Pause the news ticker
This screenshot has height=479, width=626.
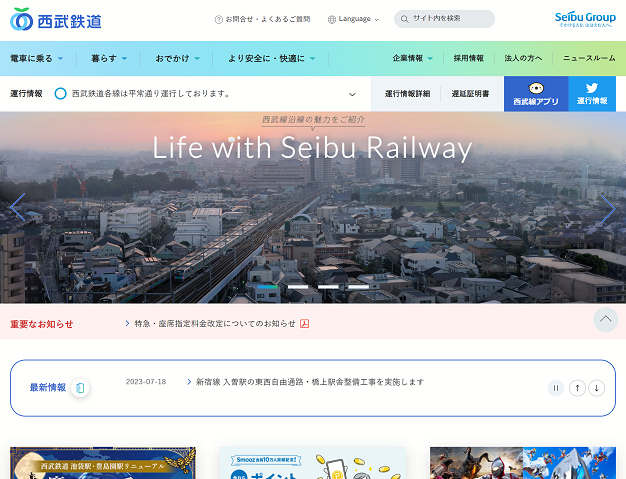pyautogui.click(x=556, y=388)
